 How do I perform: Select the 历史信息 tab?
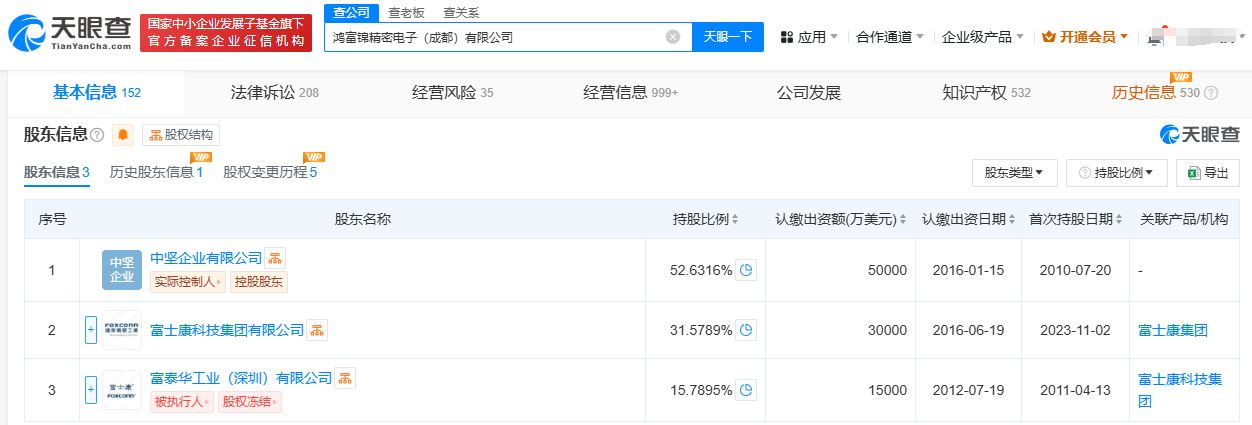point(1155,93)
